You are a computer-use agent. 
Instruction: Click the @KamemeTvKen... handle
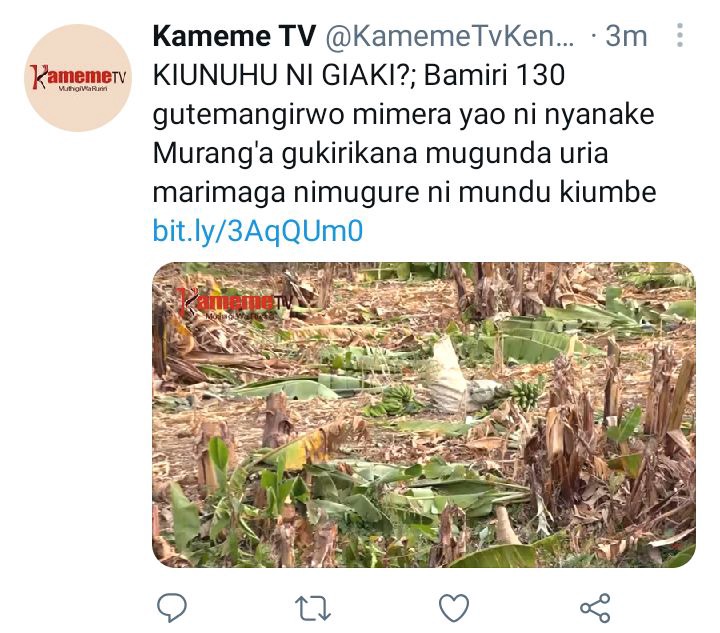pos(450,36)
